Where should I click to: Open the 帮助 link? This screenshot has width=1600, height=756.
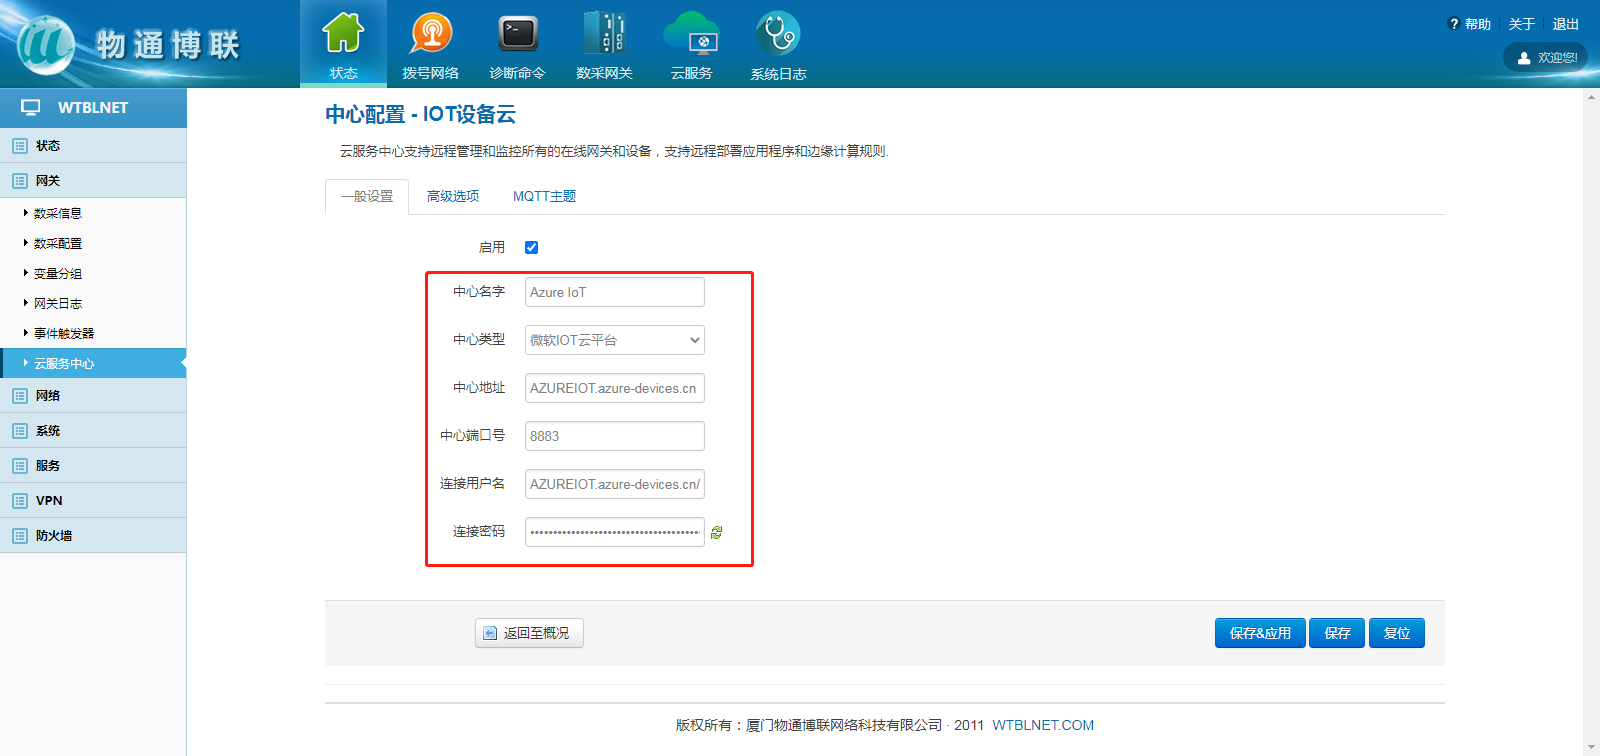[1470, 24]
